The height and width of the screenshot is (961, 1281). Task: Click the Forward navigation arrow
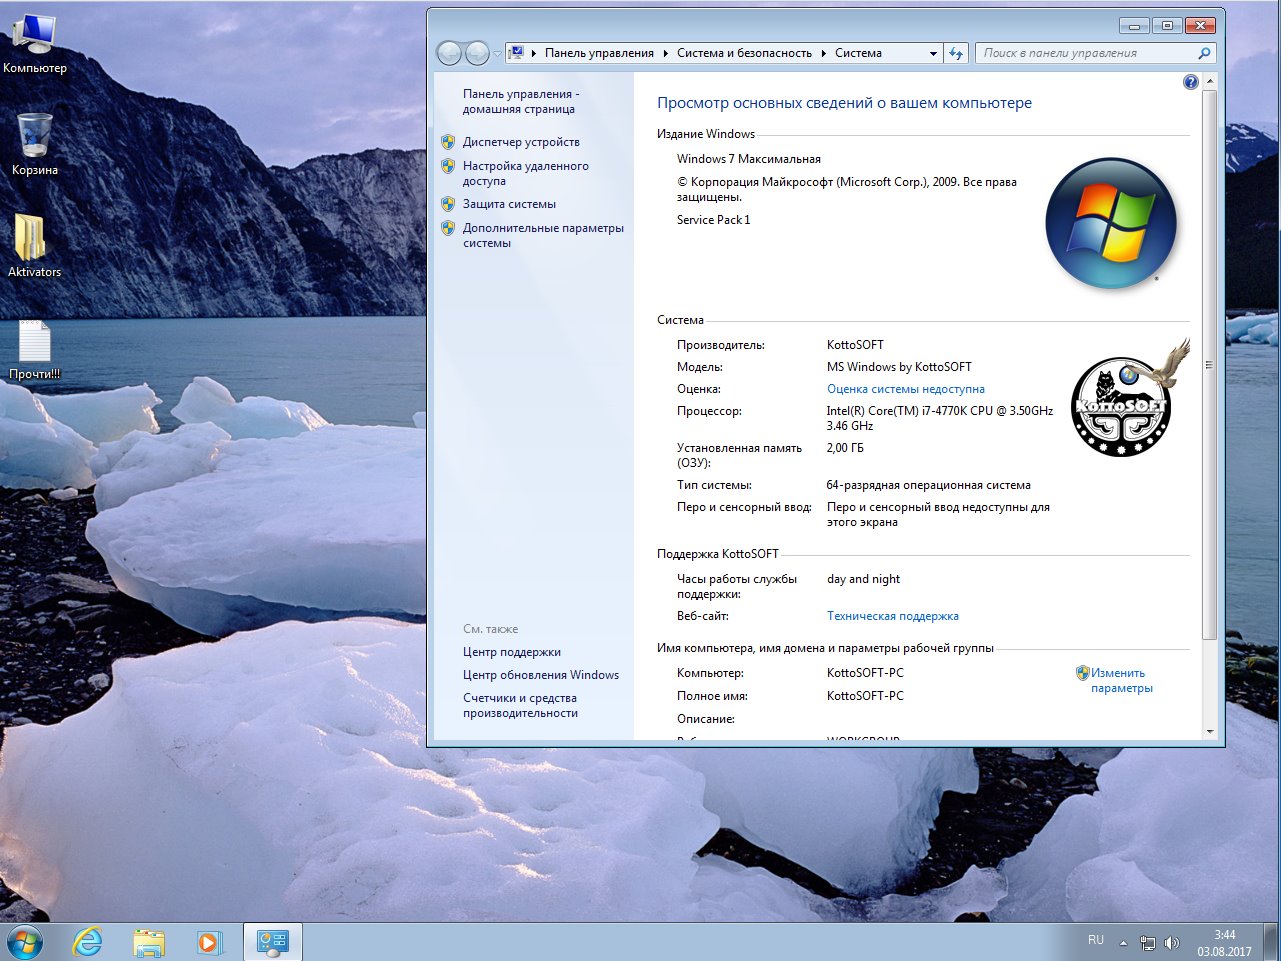[478, 53]
